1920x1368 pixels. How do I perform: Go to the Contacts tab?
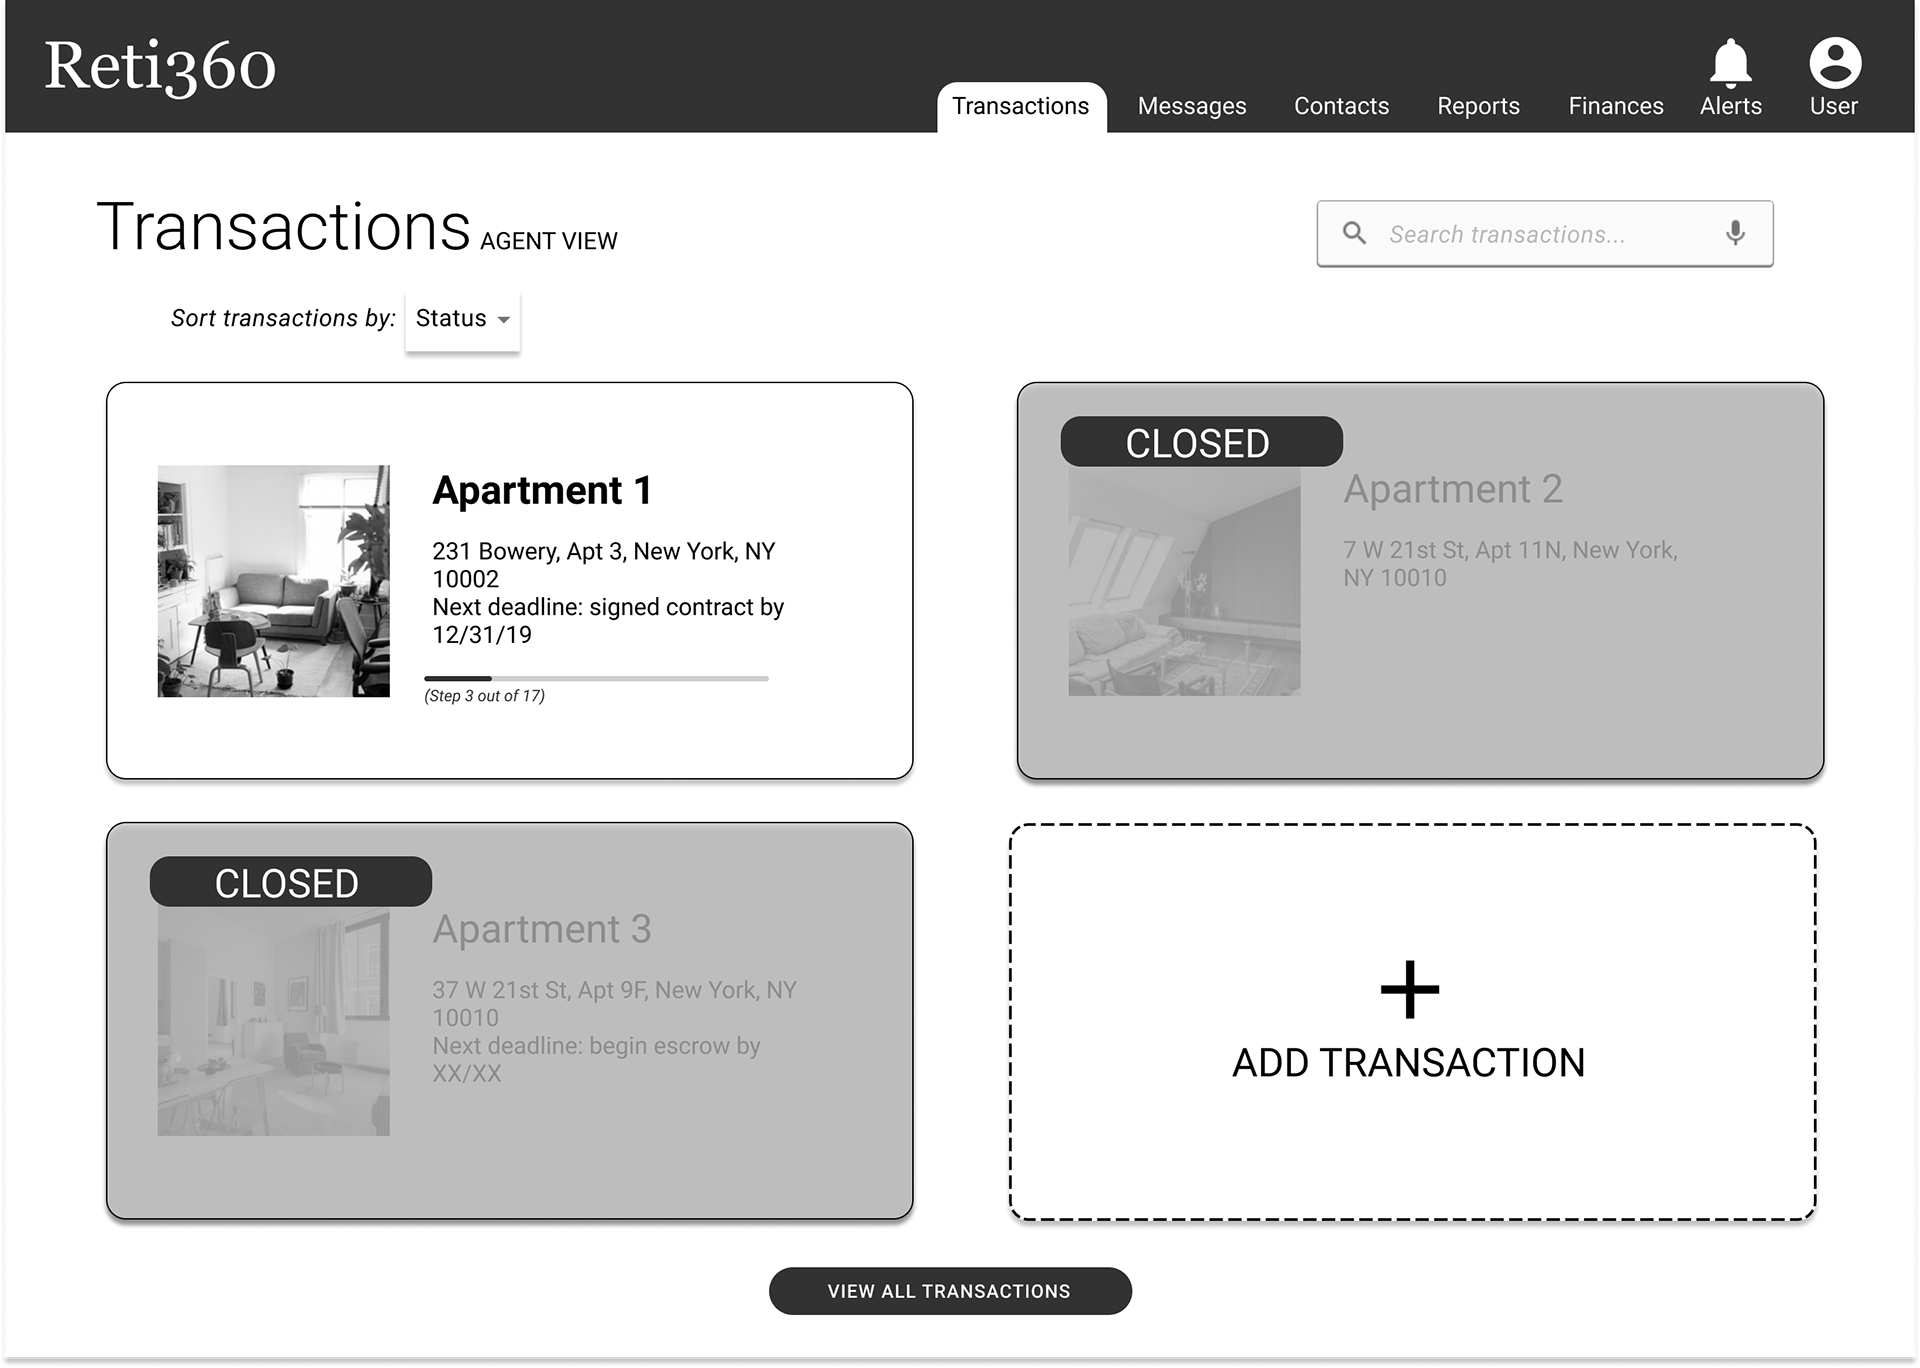click(x=1342, y=106)
